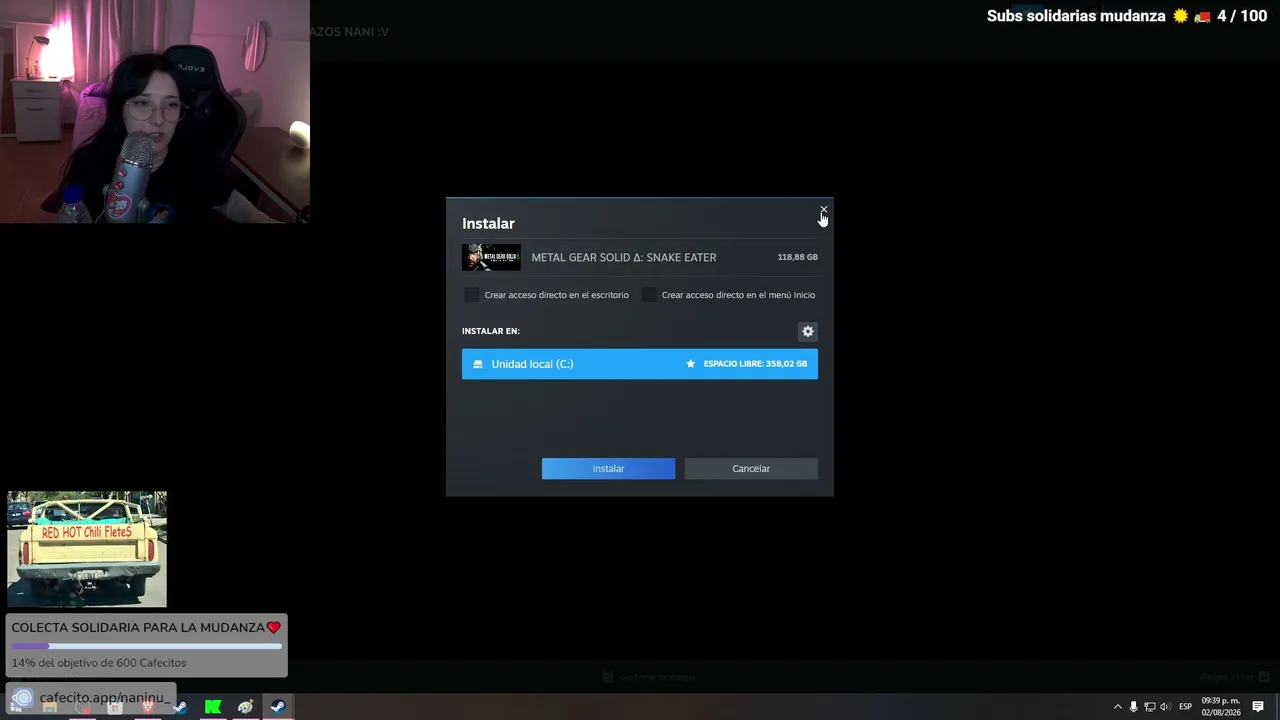Click the default-drive star on Unidad local
The height and width of the screenshot is (720, 1280).
point(690,364)
